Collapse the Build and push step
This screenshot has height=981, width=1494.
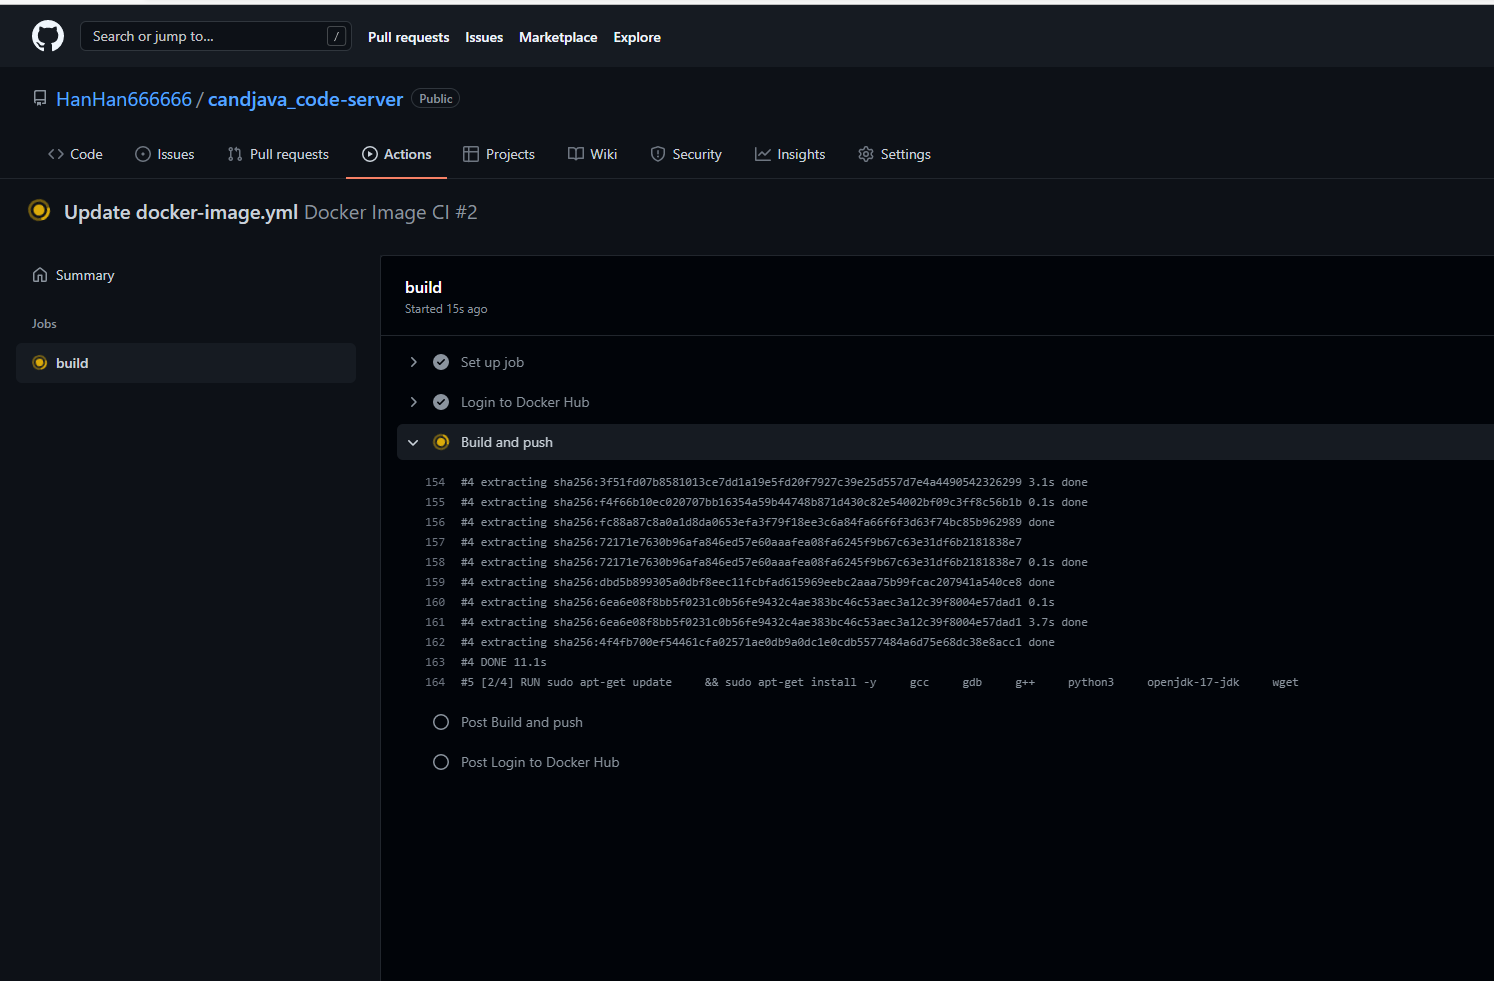(x=413, y=442)
